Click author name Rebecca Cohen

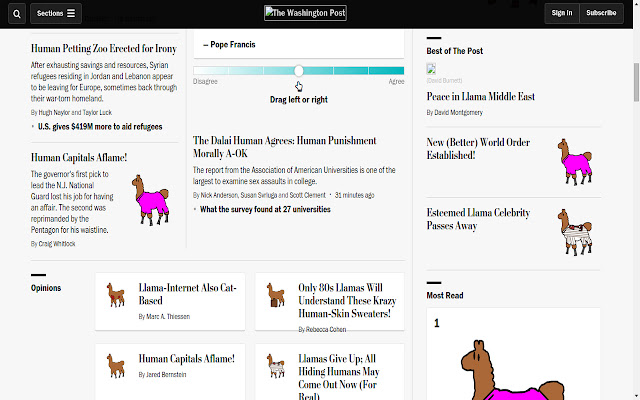coord(326,329)
